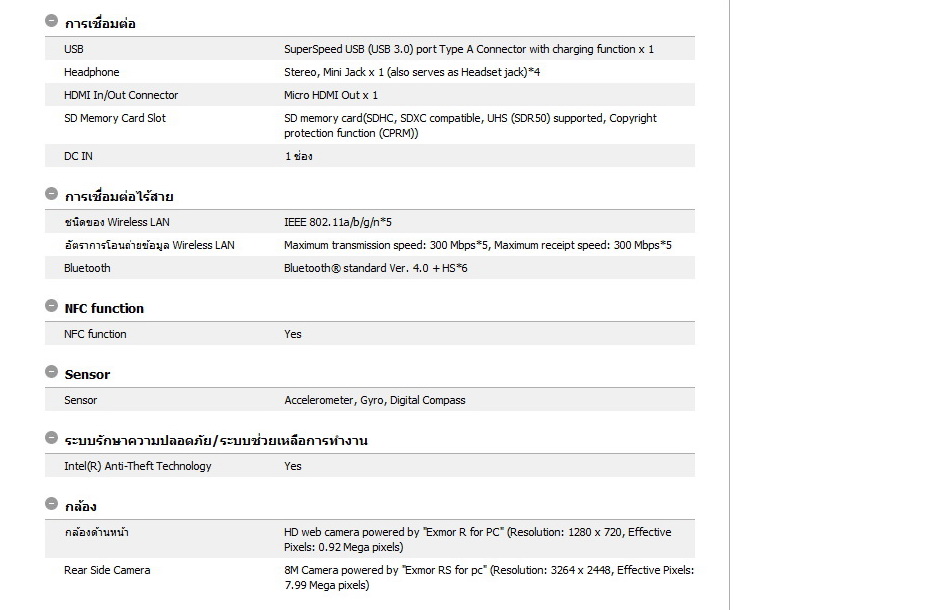Click the IEEE 802.11a/b/g/n specification text
The height and width of the screenshot is (610, 951).
coord(337,222)
